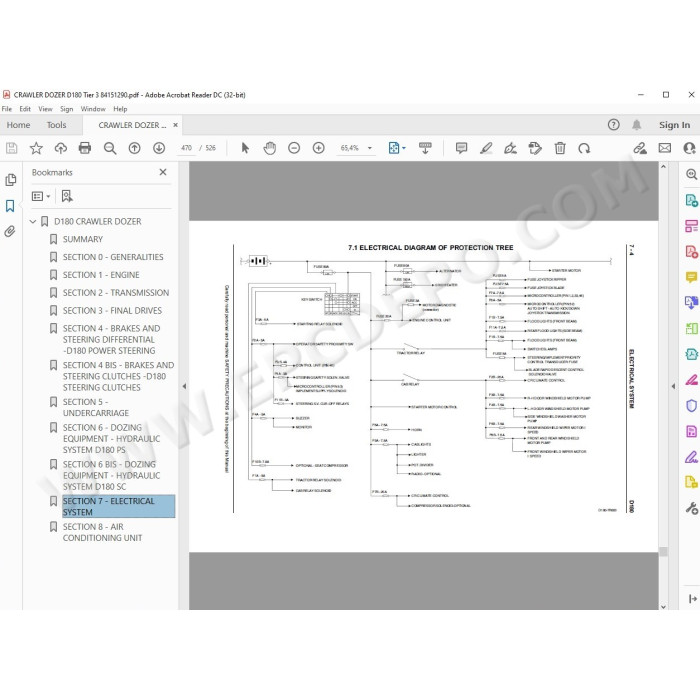
Task: Find current bookmark icon
Action: click(67, 196)
